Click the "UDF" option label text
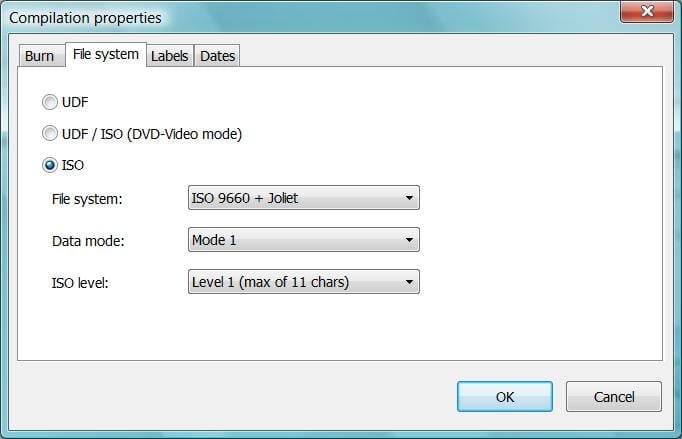 pyautogui.click(x=75, y=102)
